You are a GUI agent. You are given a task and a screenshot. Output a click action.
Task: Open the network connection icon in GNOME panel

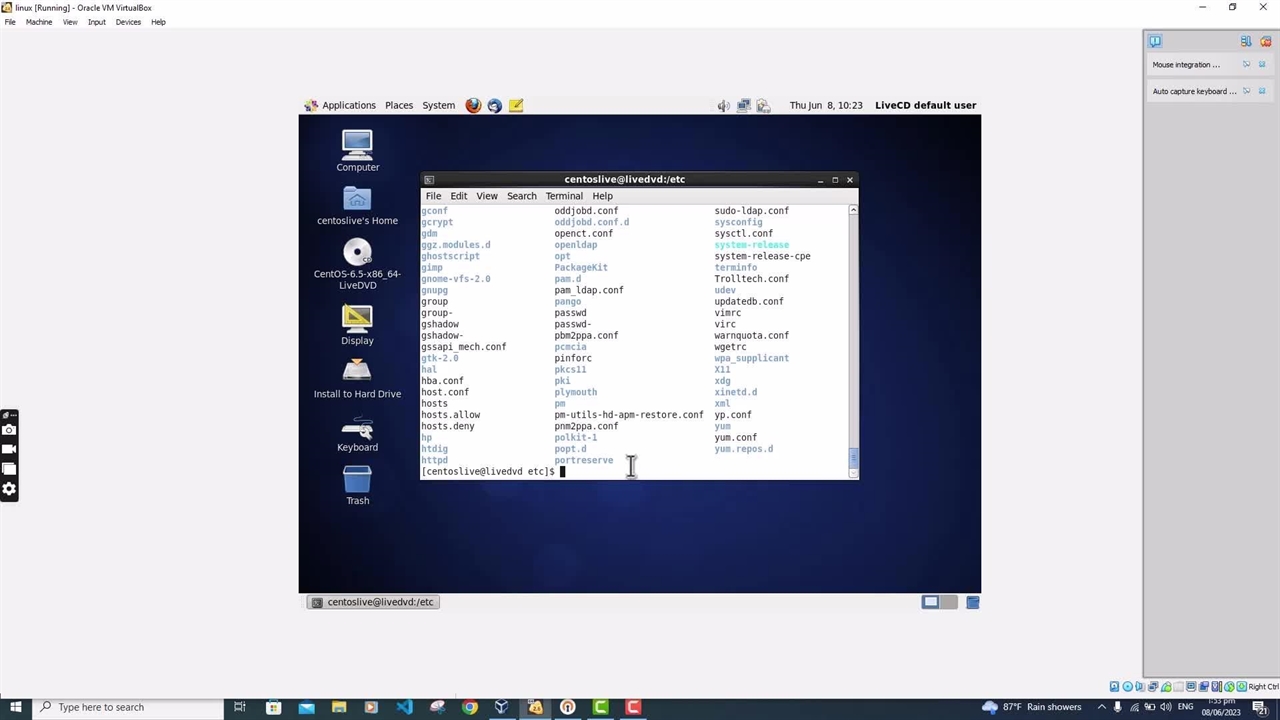[743, 105]
